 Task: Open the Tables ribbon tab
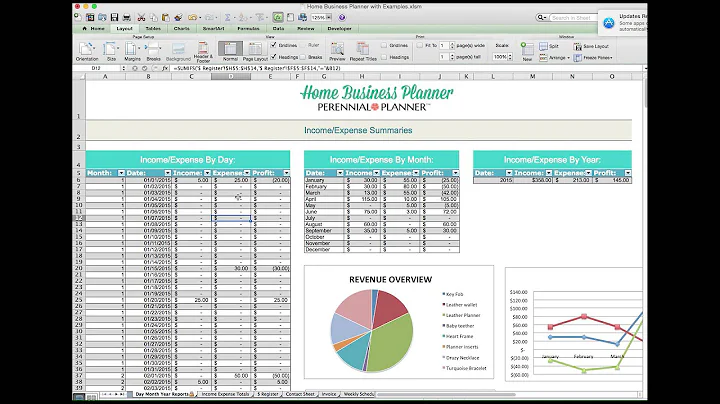point(153,28)
